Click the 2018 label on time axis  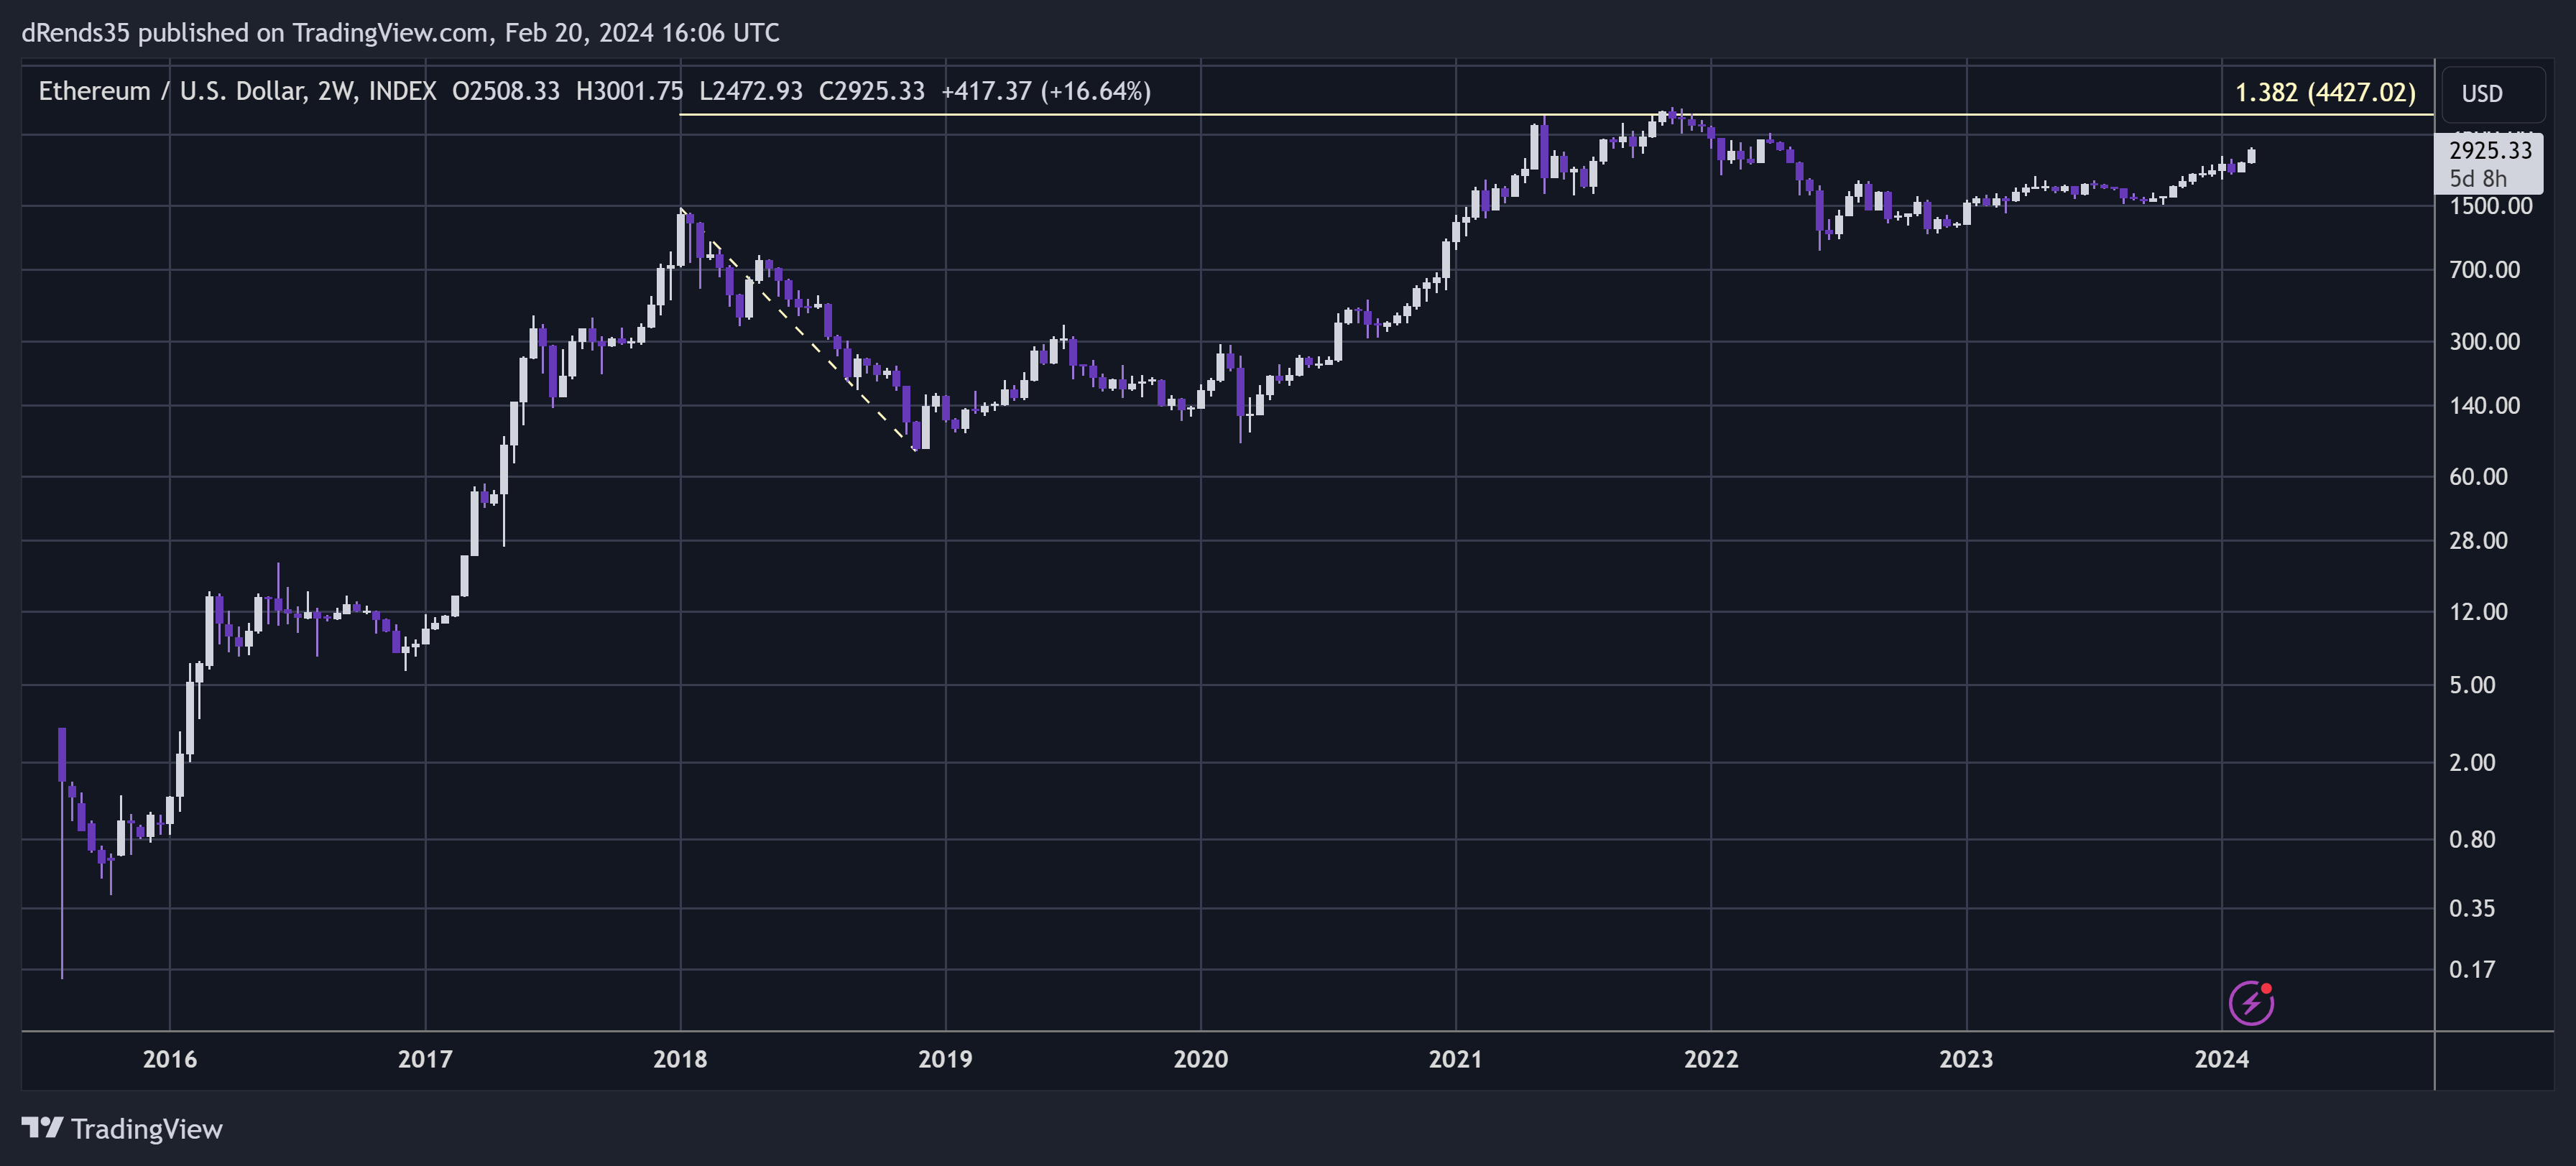coord(680,1059)
